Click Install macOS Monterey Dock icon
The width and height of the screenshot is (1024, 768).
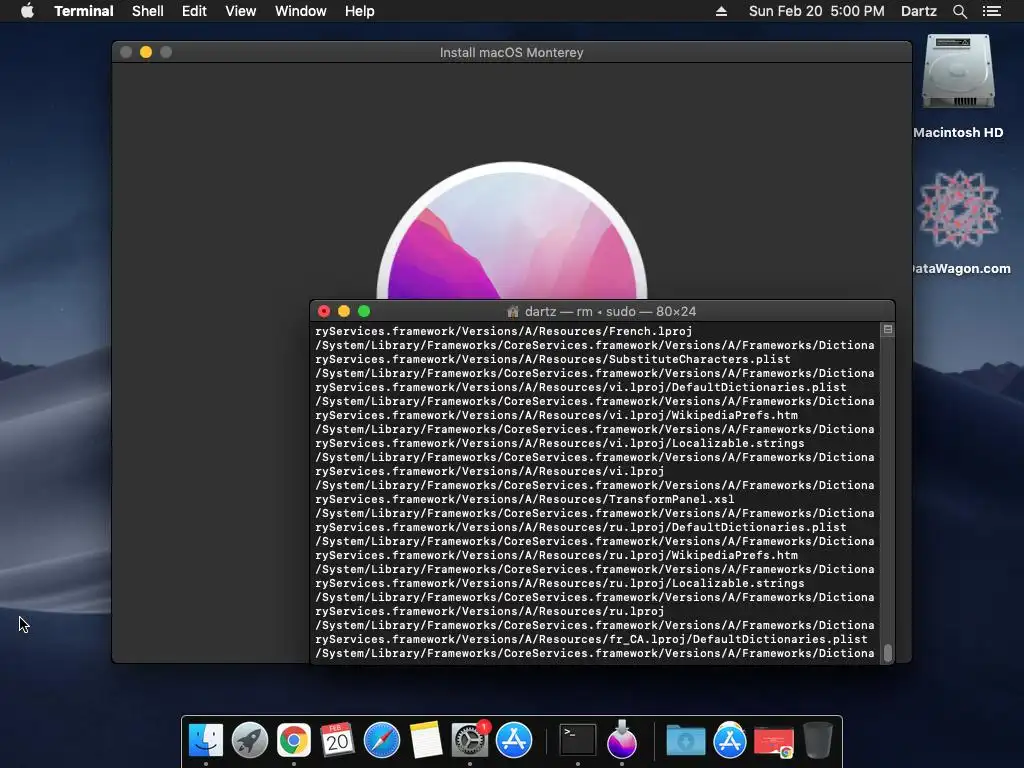click(x=622, y=739)
